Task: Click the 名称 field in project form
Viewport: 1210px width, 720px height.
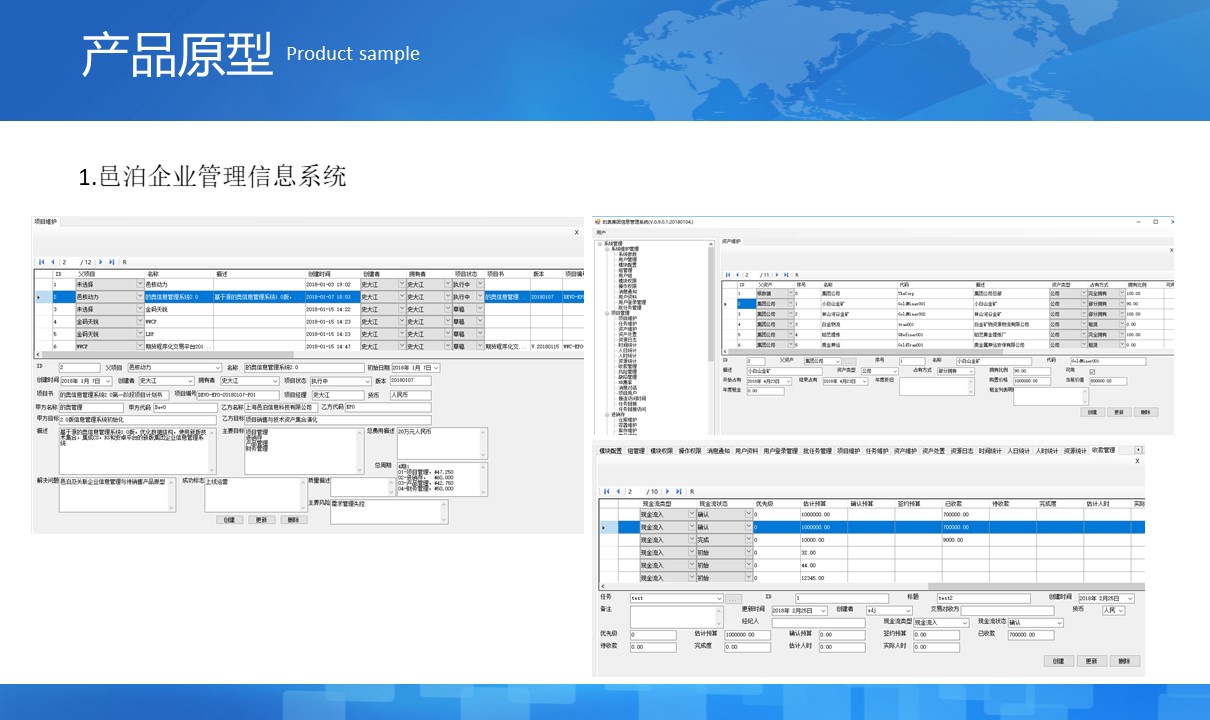Action: [x=304, y=367]
